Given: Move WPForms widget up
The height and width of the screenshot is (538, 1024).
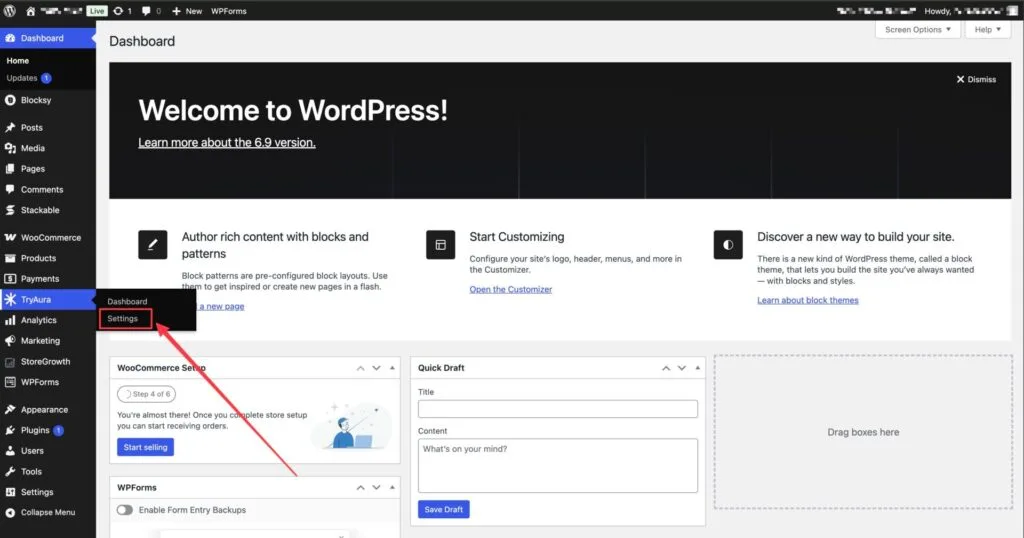Looking at the screenshot, I should pos(360,488).
